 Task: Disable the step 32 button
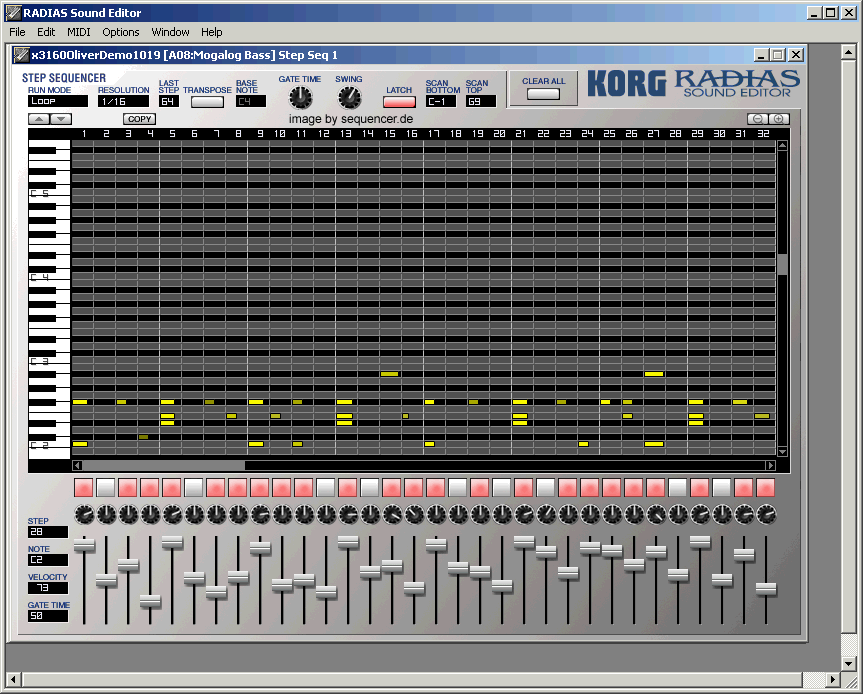(x=766, y=488)
